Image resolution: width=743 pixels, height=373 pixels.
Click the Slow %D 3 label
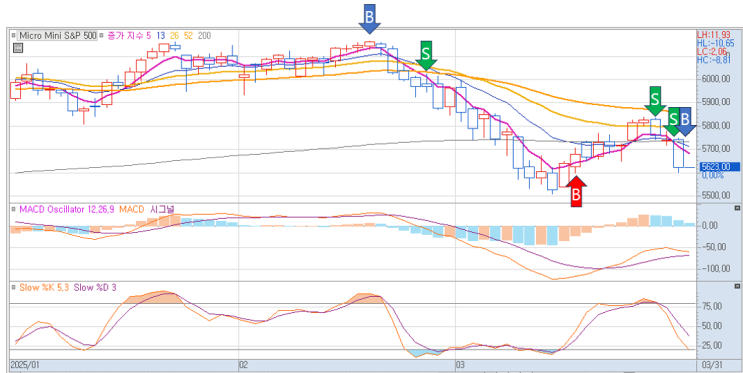click(95, 287)
